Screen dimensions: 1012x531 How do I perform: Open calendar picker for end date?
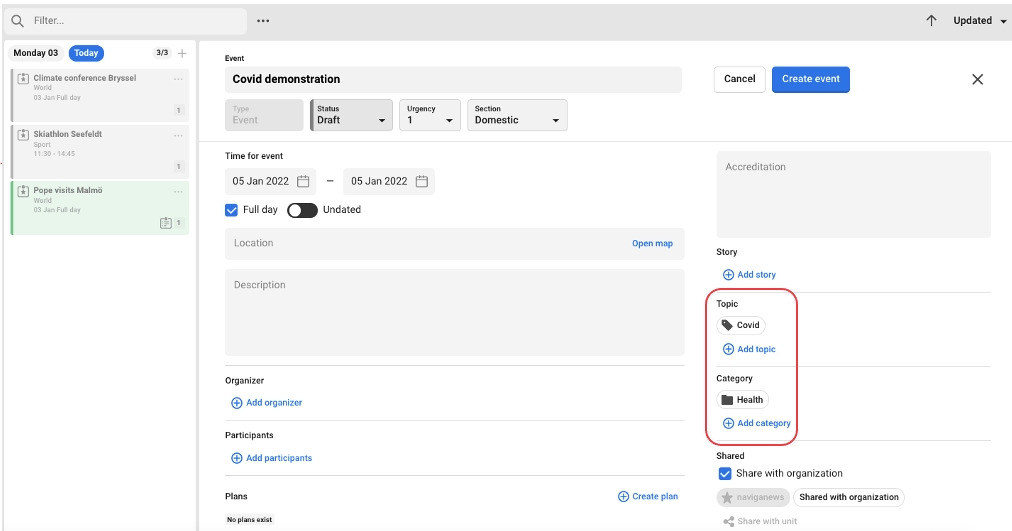[422, 181]
